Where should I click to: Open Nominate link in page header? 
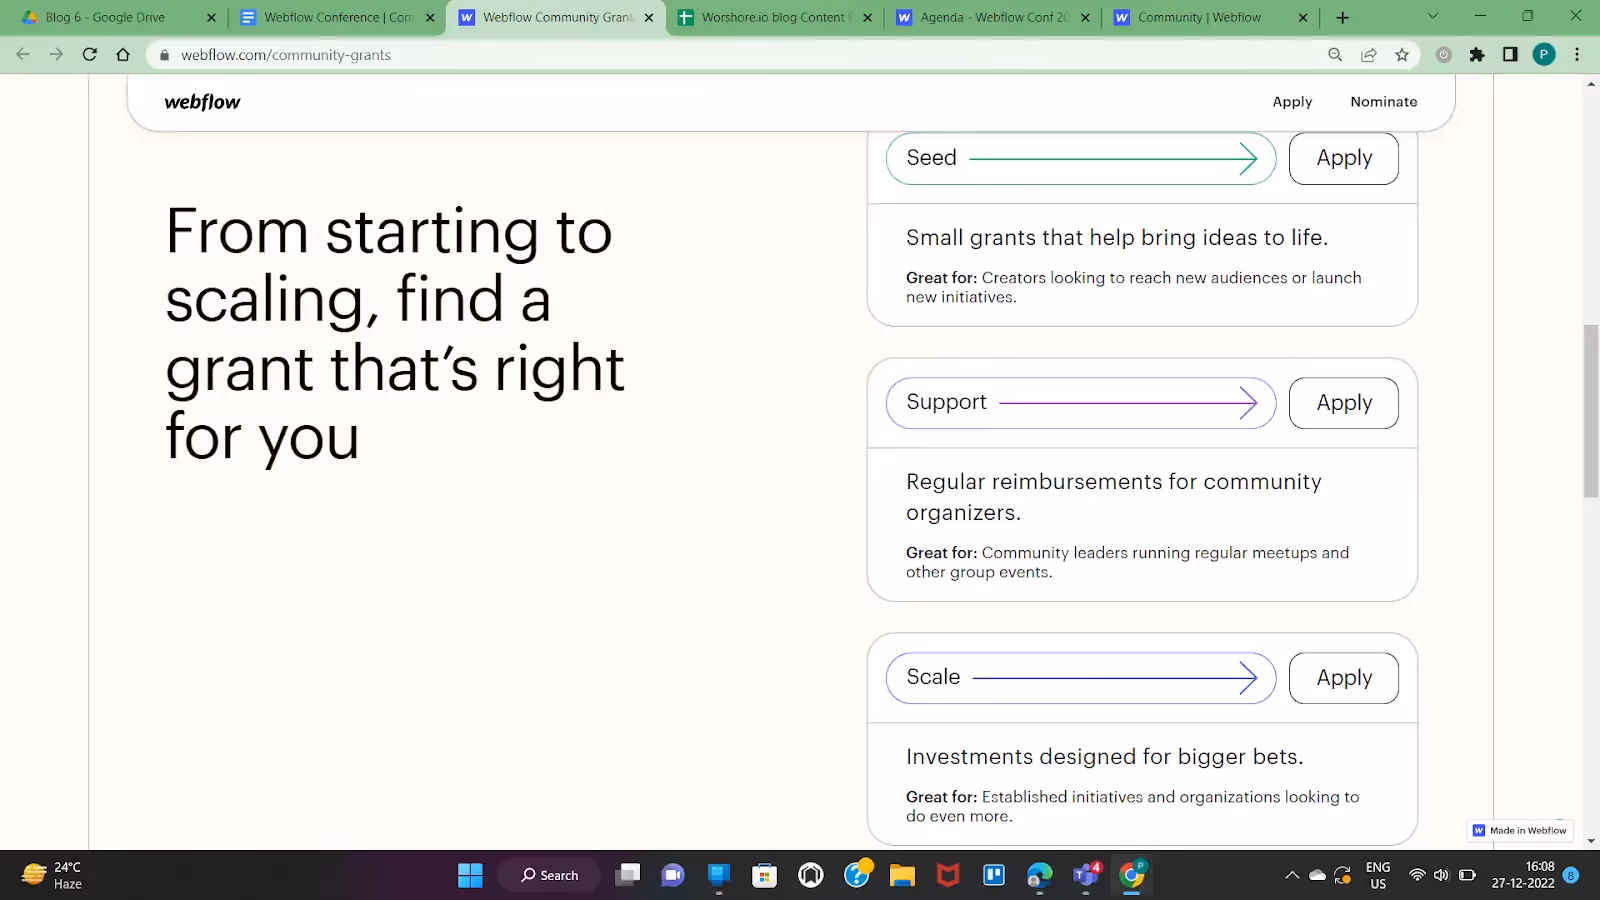1384,102
